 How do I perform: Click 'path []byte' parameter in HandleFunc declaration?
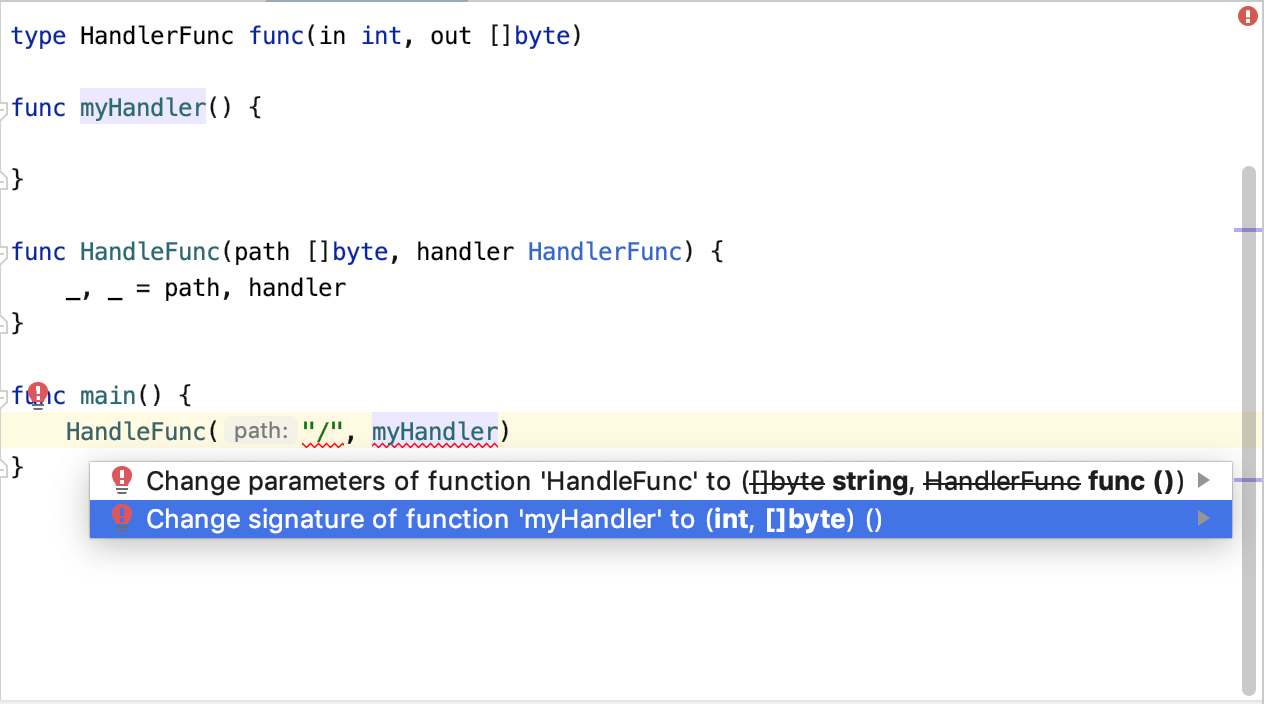310,252
